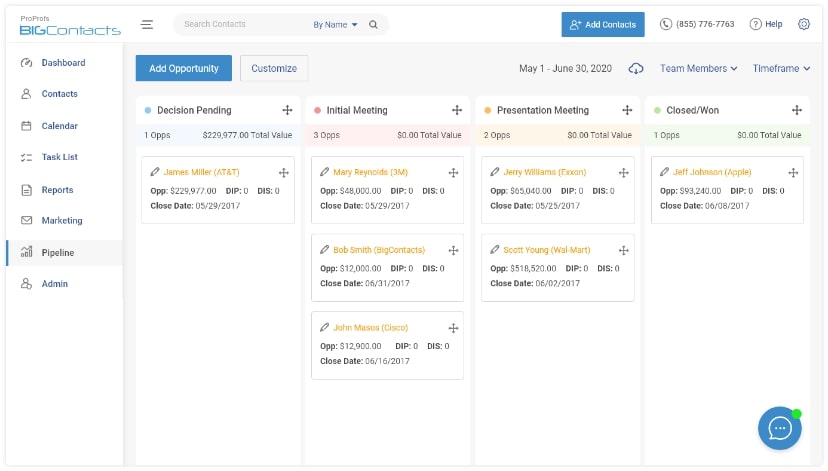Click move handle on Mary Reynolds card

point(453,173)
